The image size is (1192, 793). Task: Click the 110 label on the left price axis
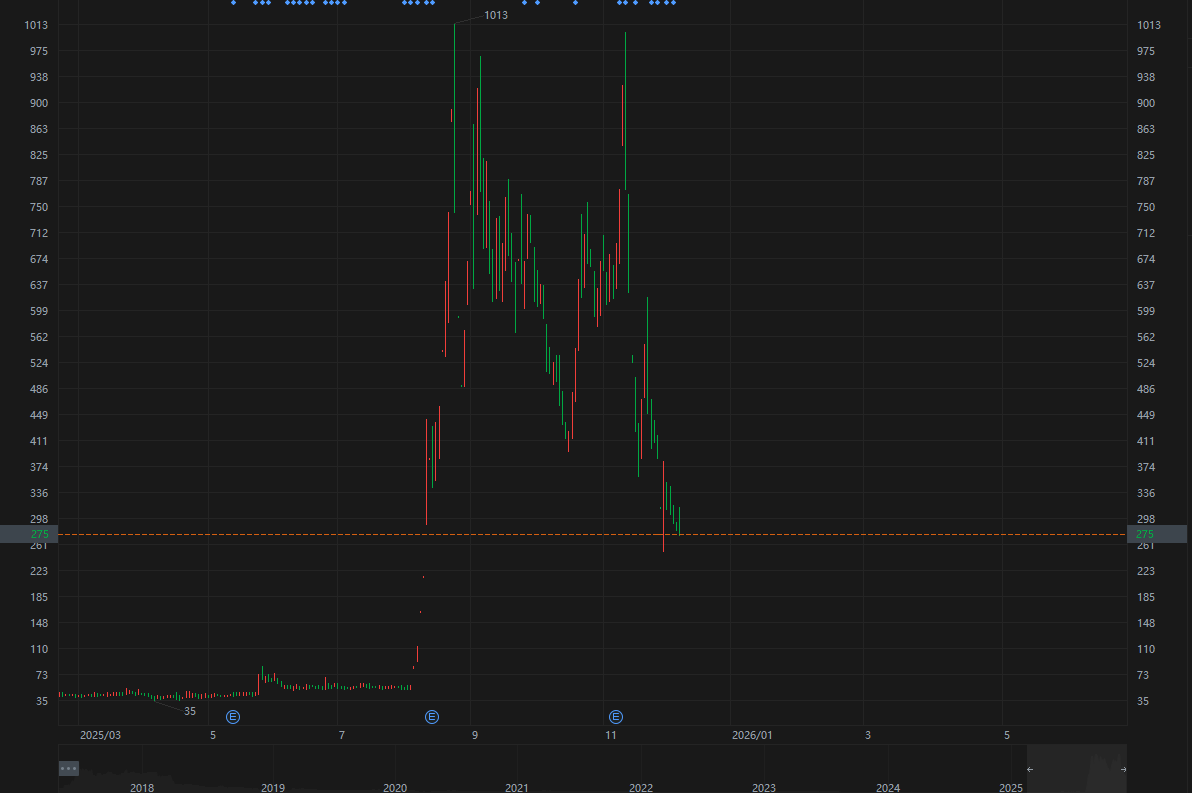39,649
